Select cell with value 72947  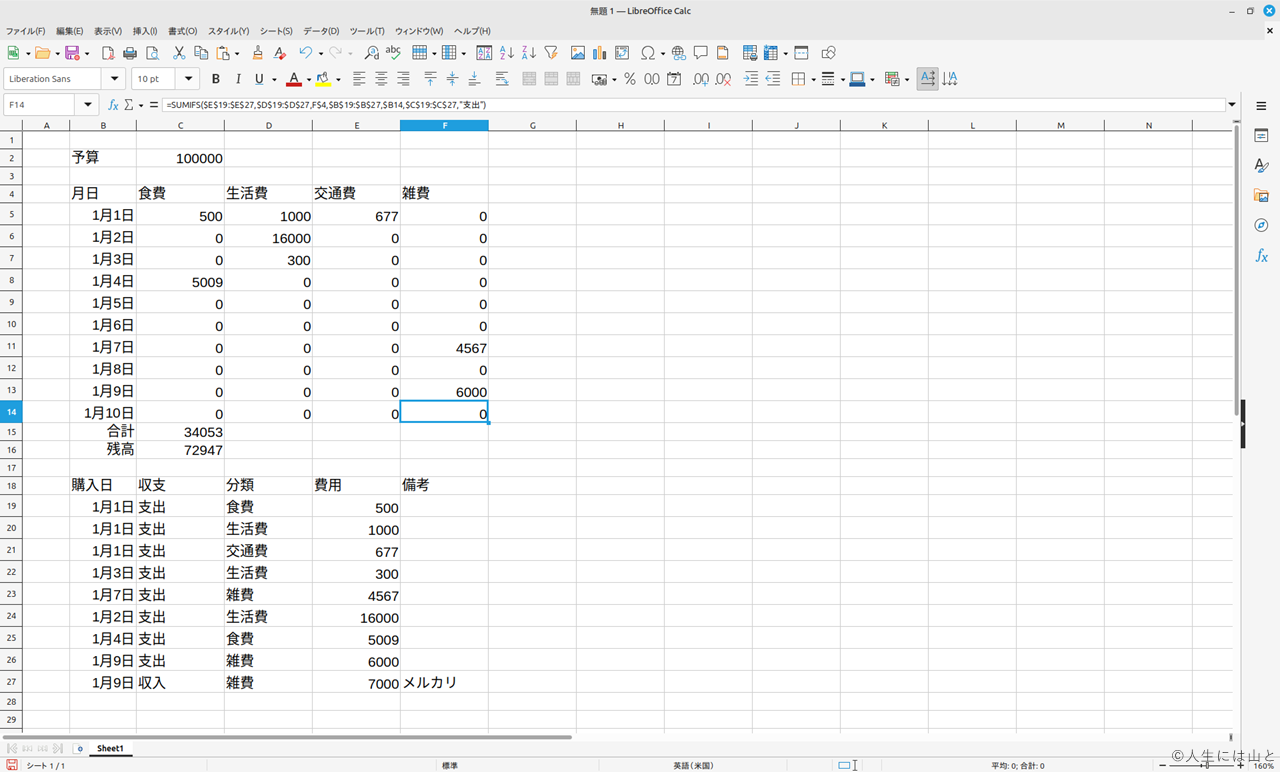tap(180, 450)
